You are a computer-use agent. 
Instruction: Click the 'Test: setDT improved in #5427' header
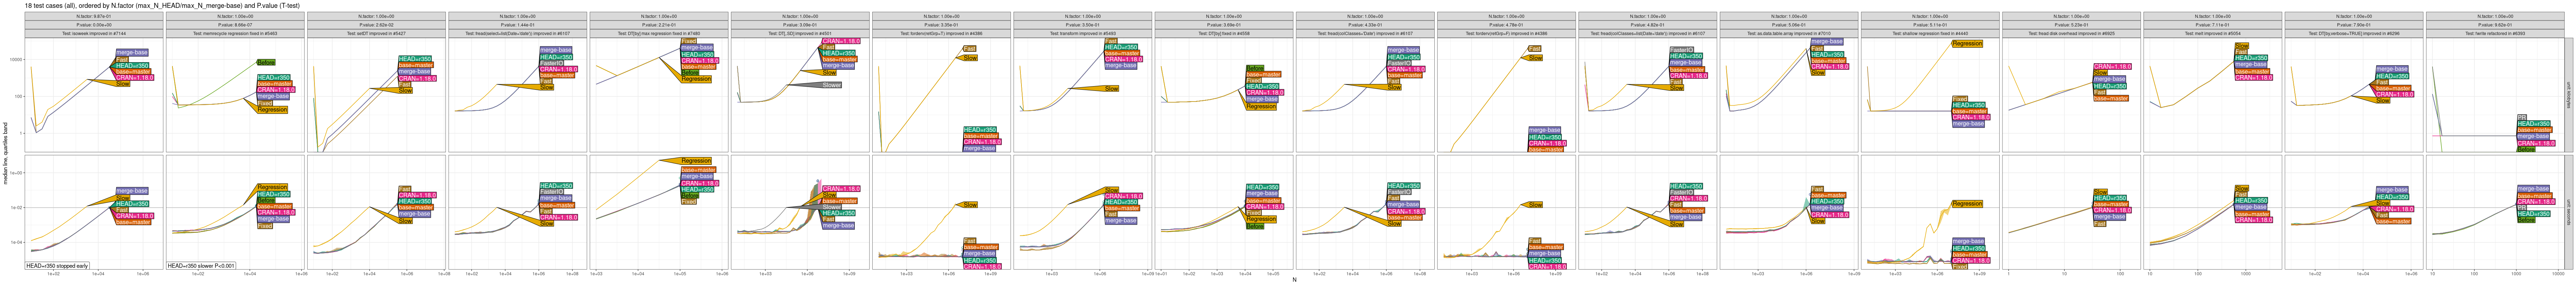[376, 33]
